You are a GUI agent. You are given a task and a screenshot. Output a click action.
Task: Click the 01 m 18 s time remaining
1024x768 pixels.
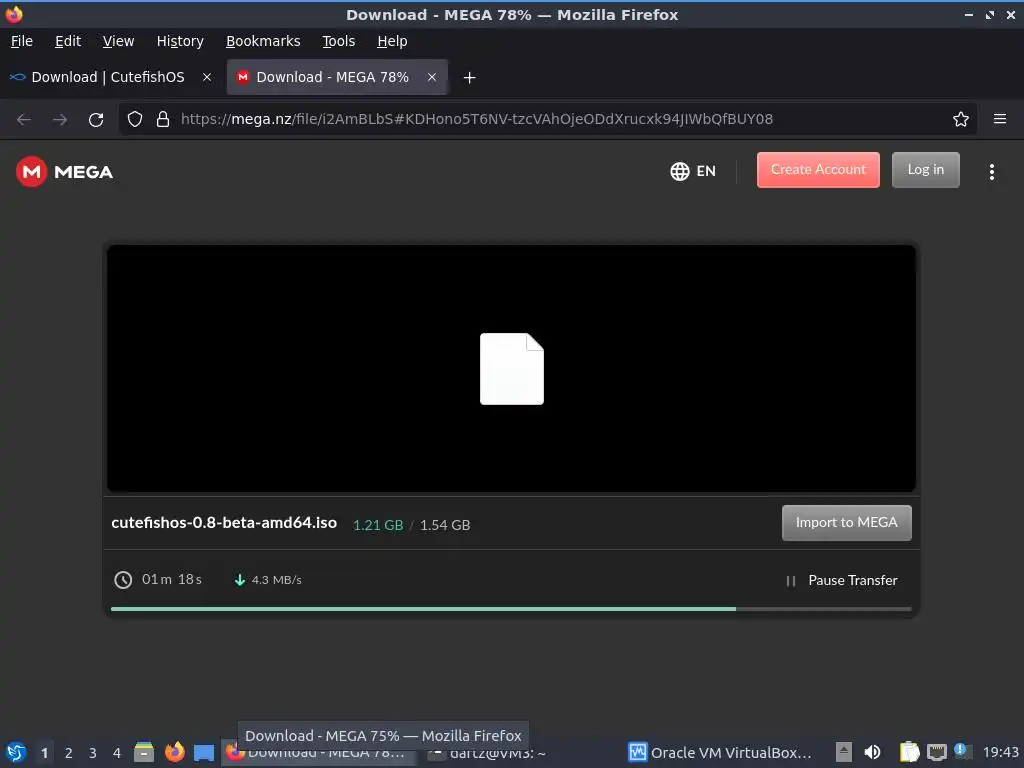(x=172, y=579)
